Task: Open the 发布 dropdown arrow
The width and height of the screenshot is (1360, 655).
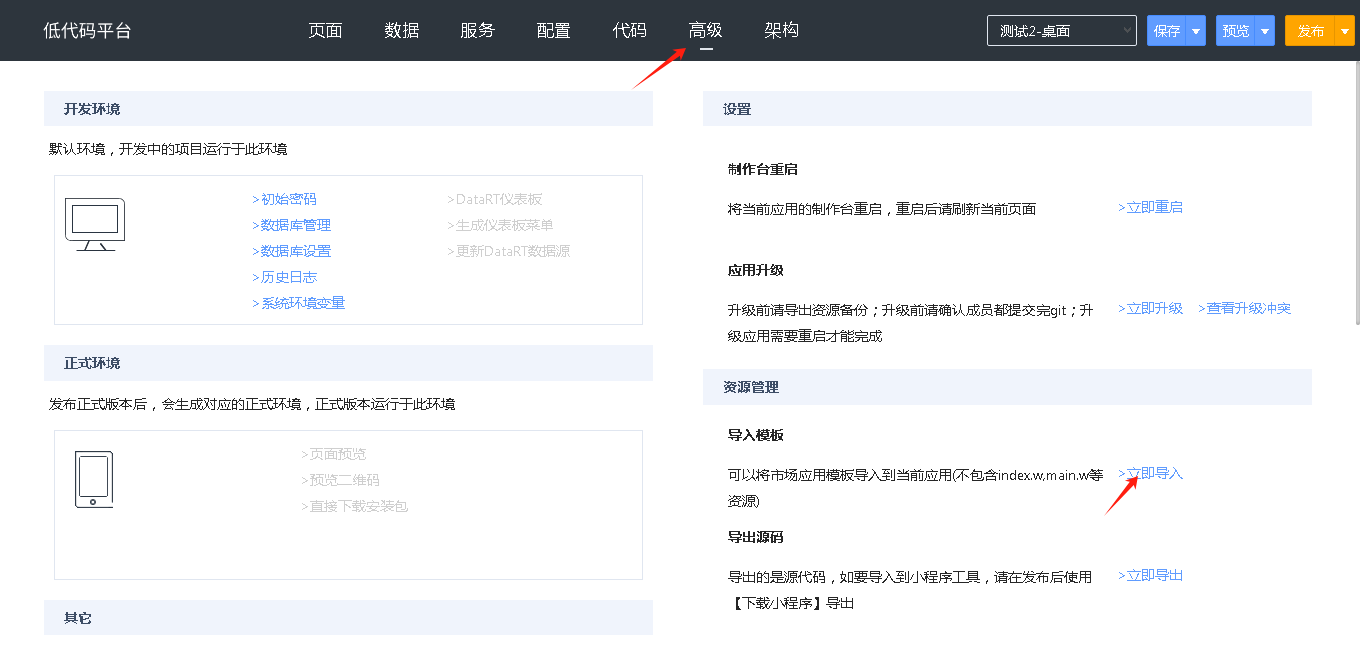Action: pyautogui.click(x=1344, y=31)
